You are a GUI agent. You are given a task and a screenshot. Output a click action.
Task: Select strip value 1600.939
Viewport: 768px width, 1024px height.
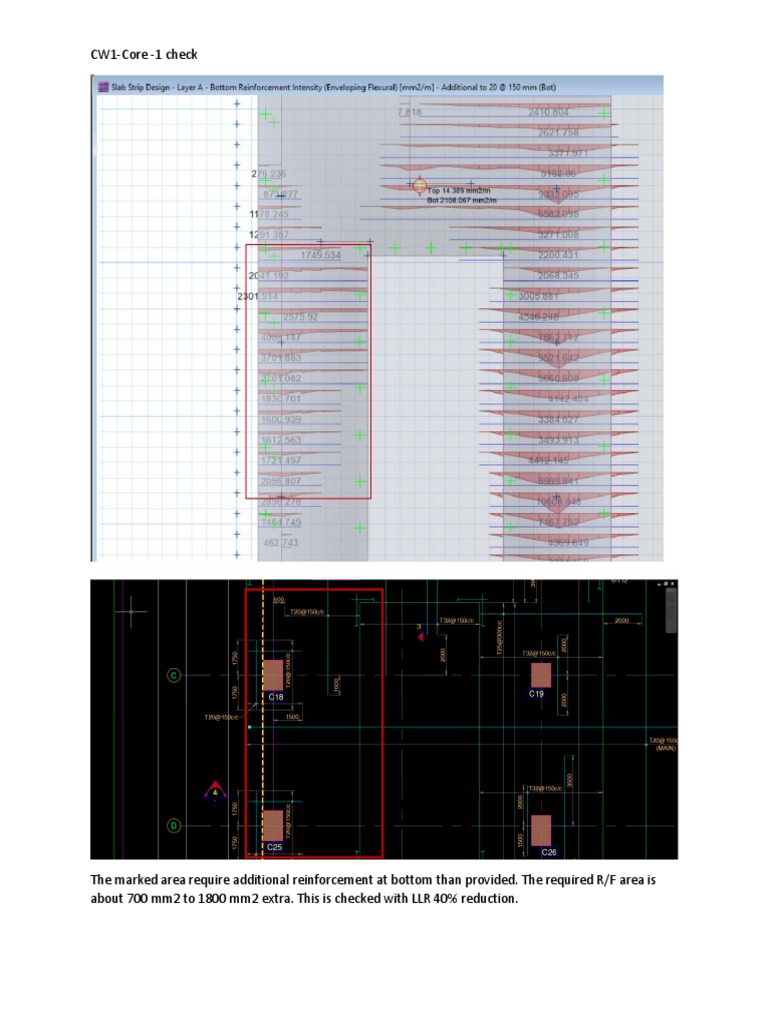tap(281, 419)
